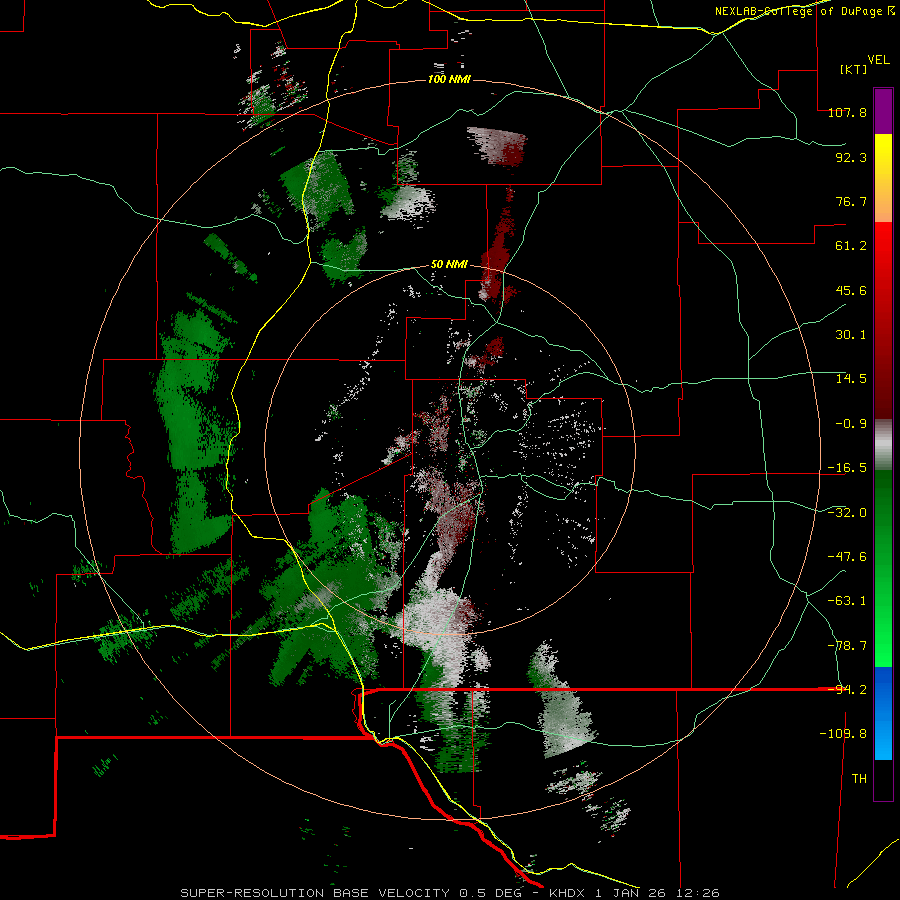Click the 30.1 velocity scale label
The image size is (900, 900).
[x=851, y=334]
